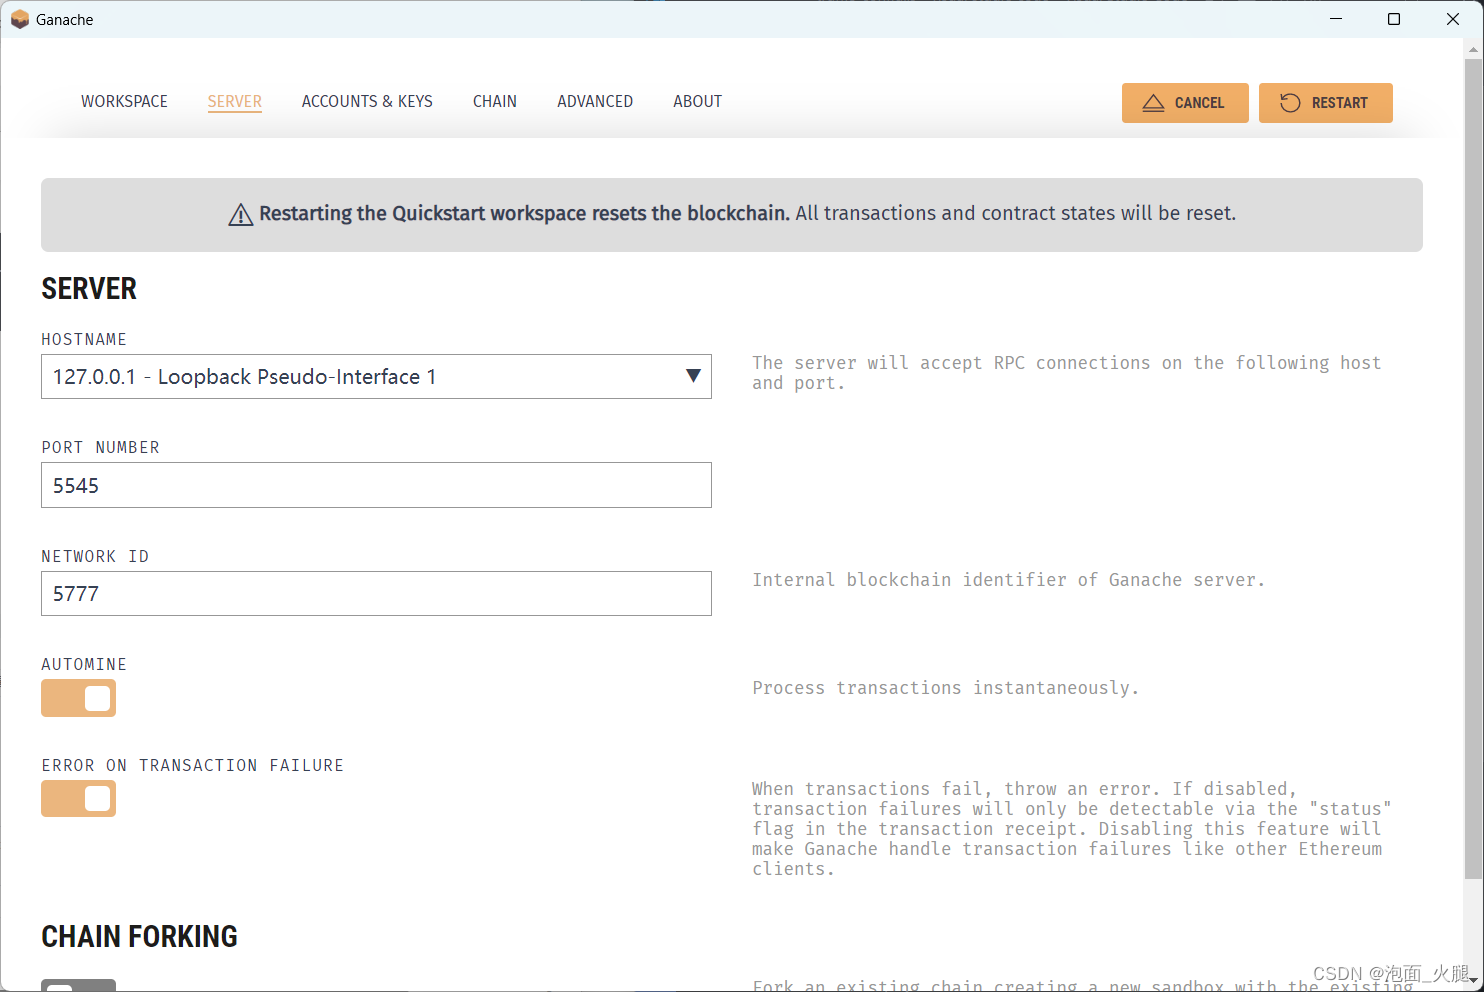Viewport: 1484px width, 992px height.
Task: Click the Ganache logo in title bar
Action: click(x=20, y=19)
